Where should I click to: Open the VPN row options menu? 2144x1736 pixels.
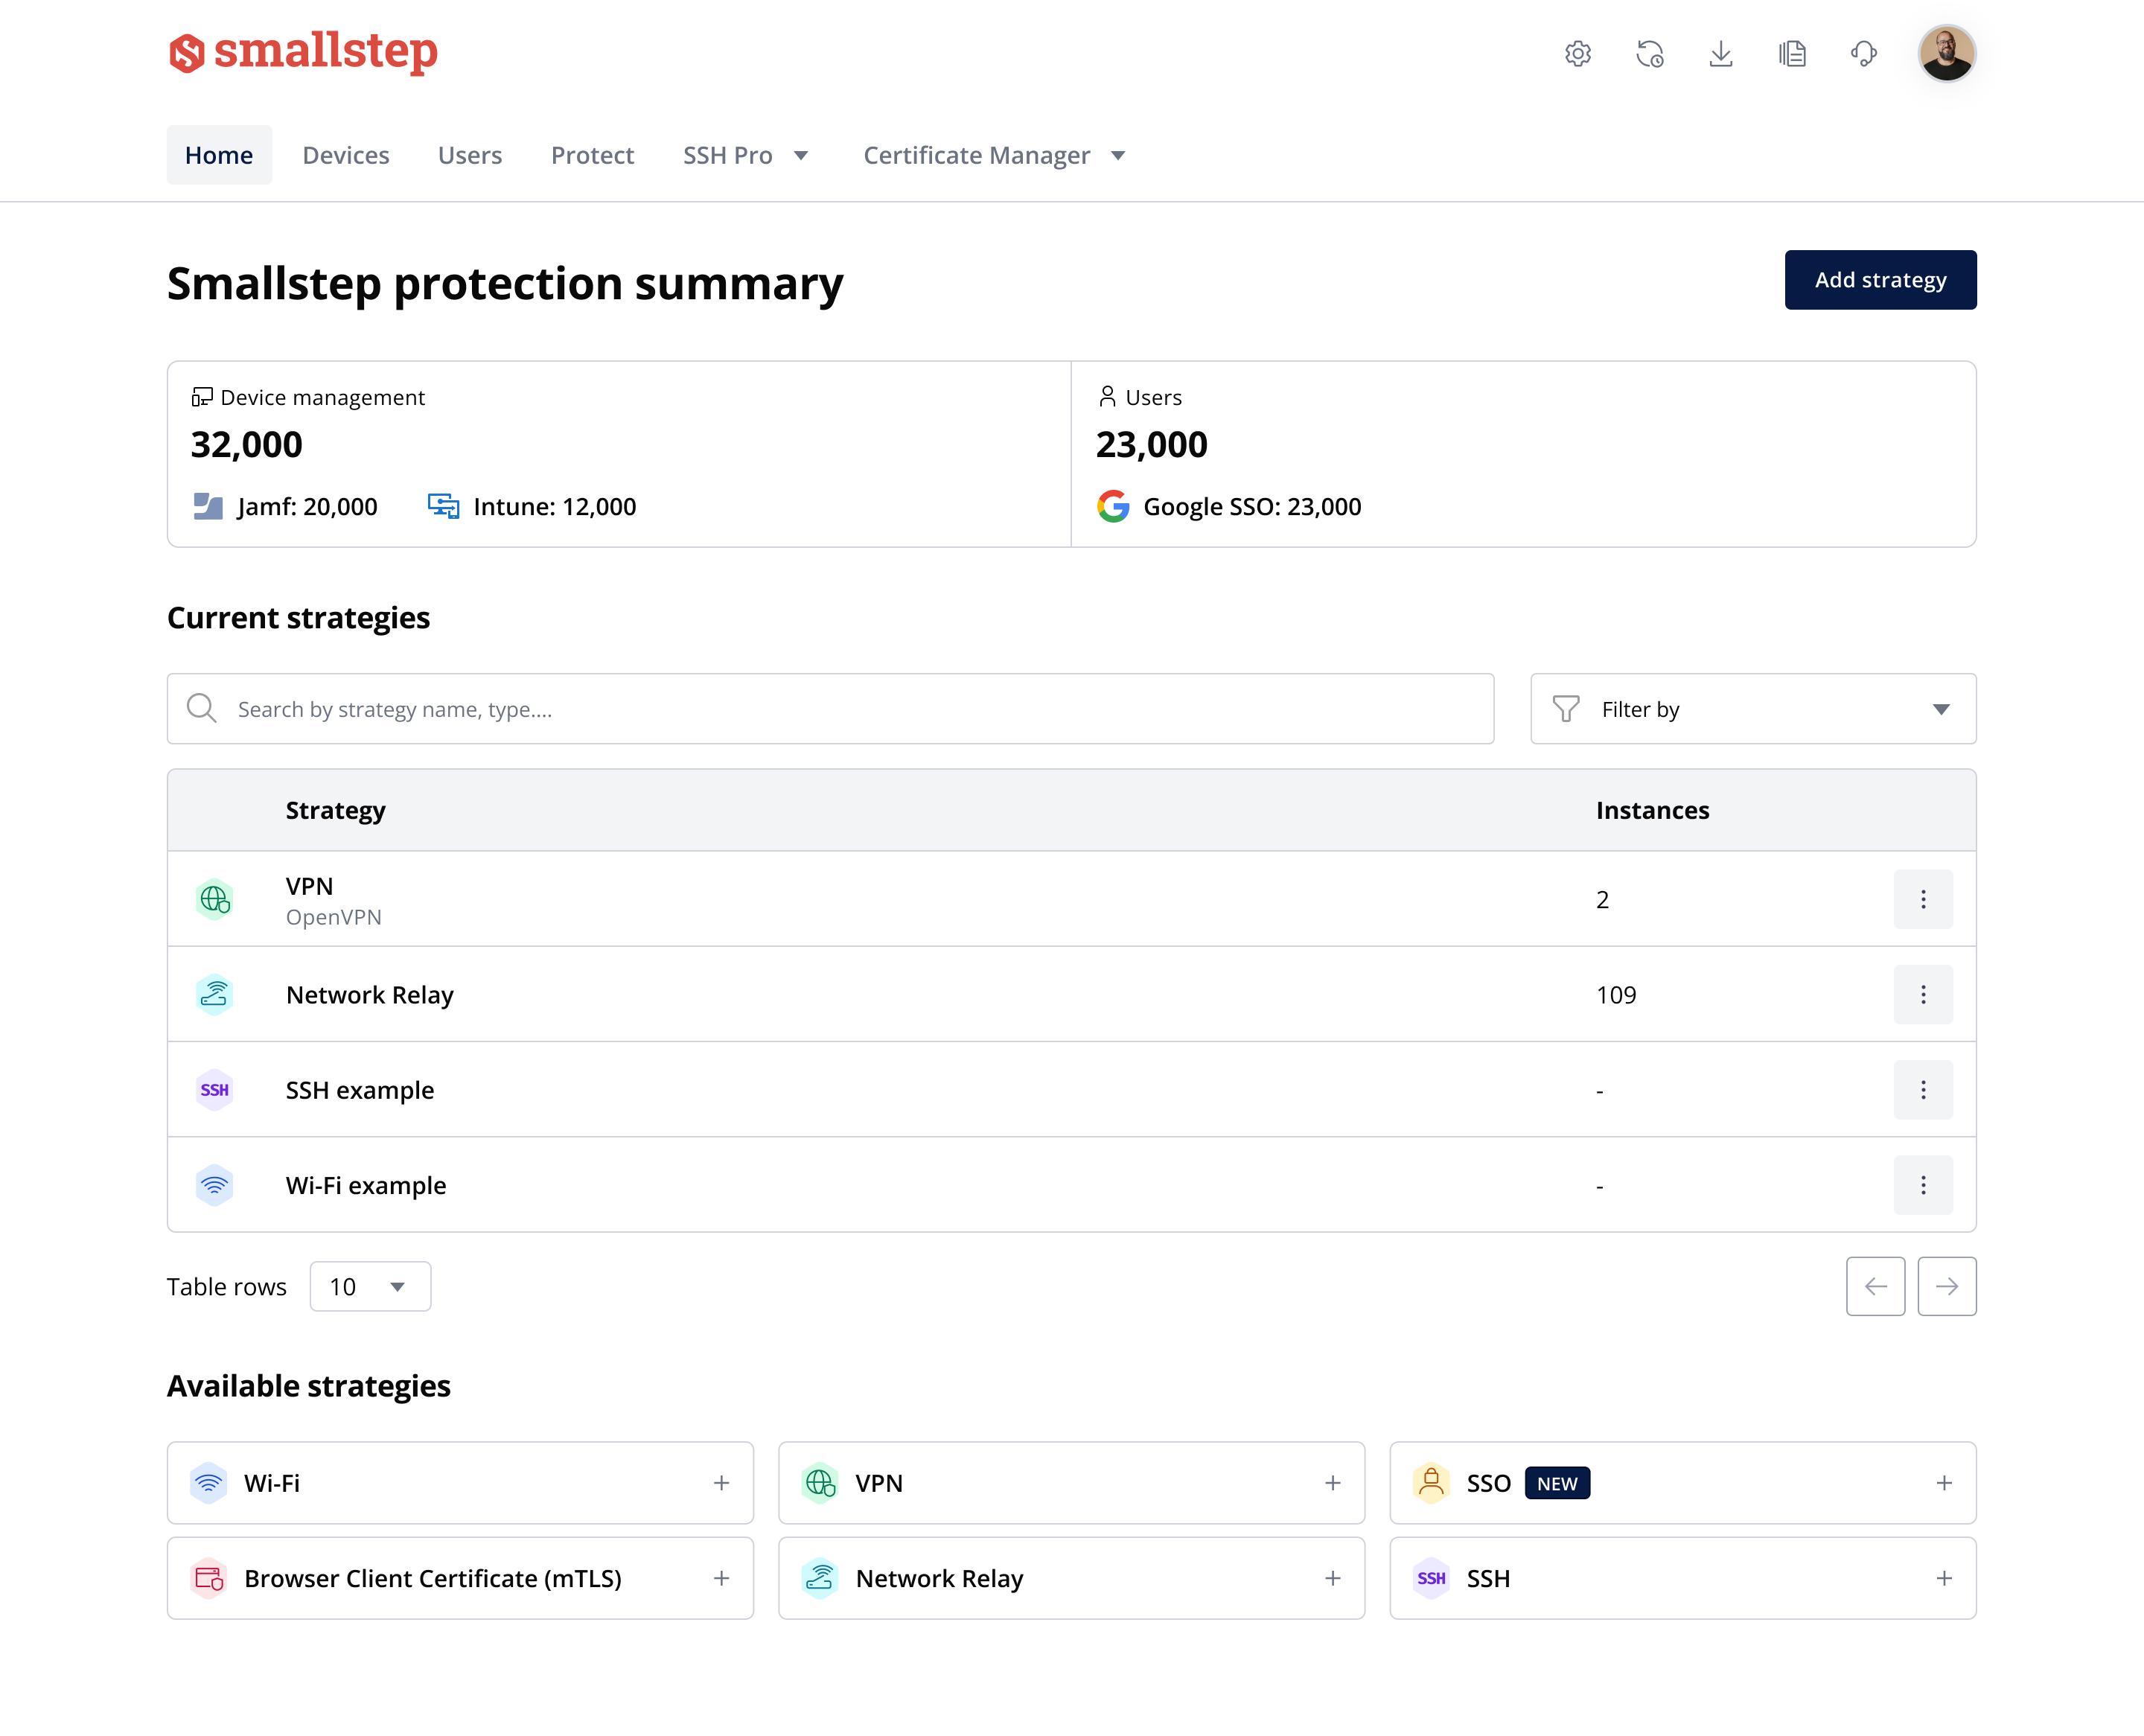pyautogui.click(x=1923, y=899)
